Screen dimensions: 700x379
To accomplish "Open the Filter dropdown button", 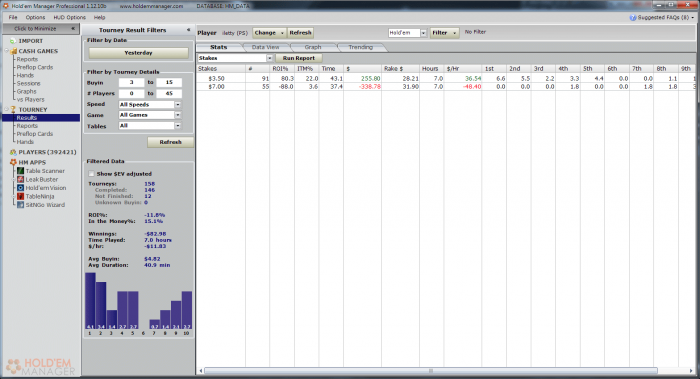I will (x=445, y=33).
